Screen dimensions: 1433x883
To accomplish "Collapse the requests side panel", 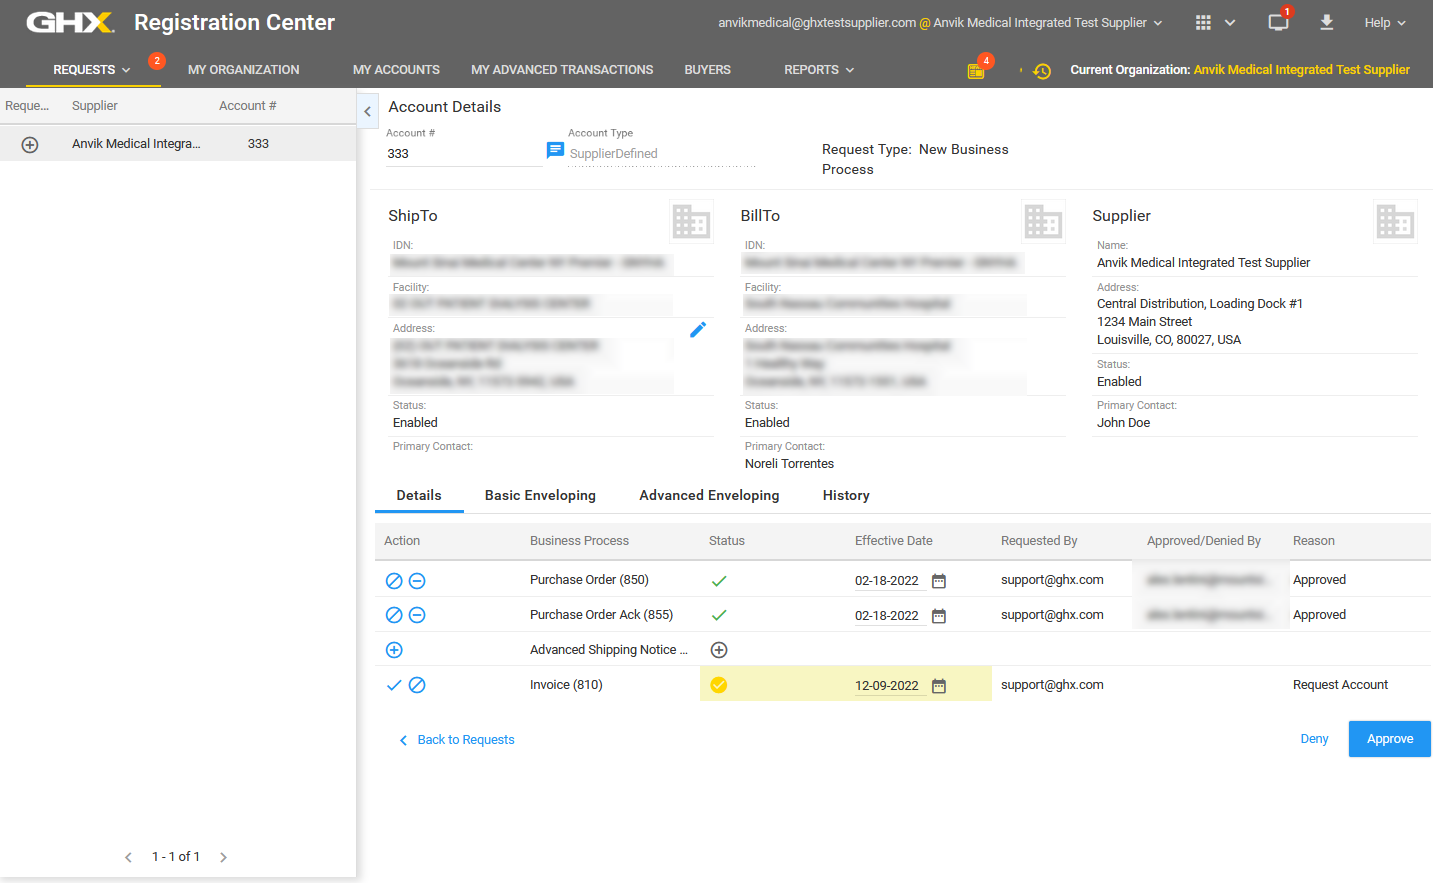I will coord(367,112).
